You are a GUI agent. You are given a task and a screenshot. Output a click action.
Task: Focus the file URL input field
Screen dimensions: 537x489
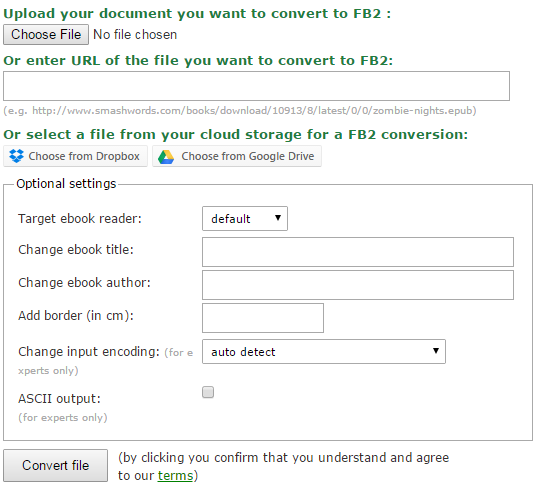257,86
